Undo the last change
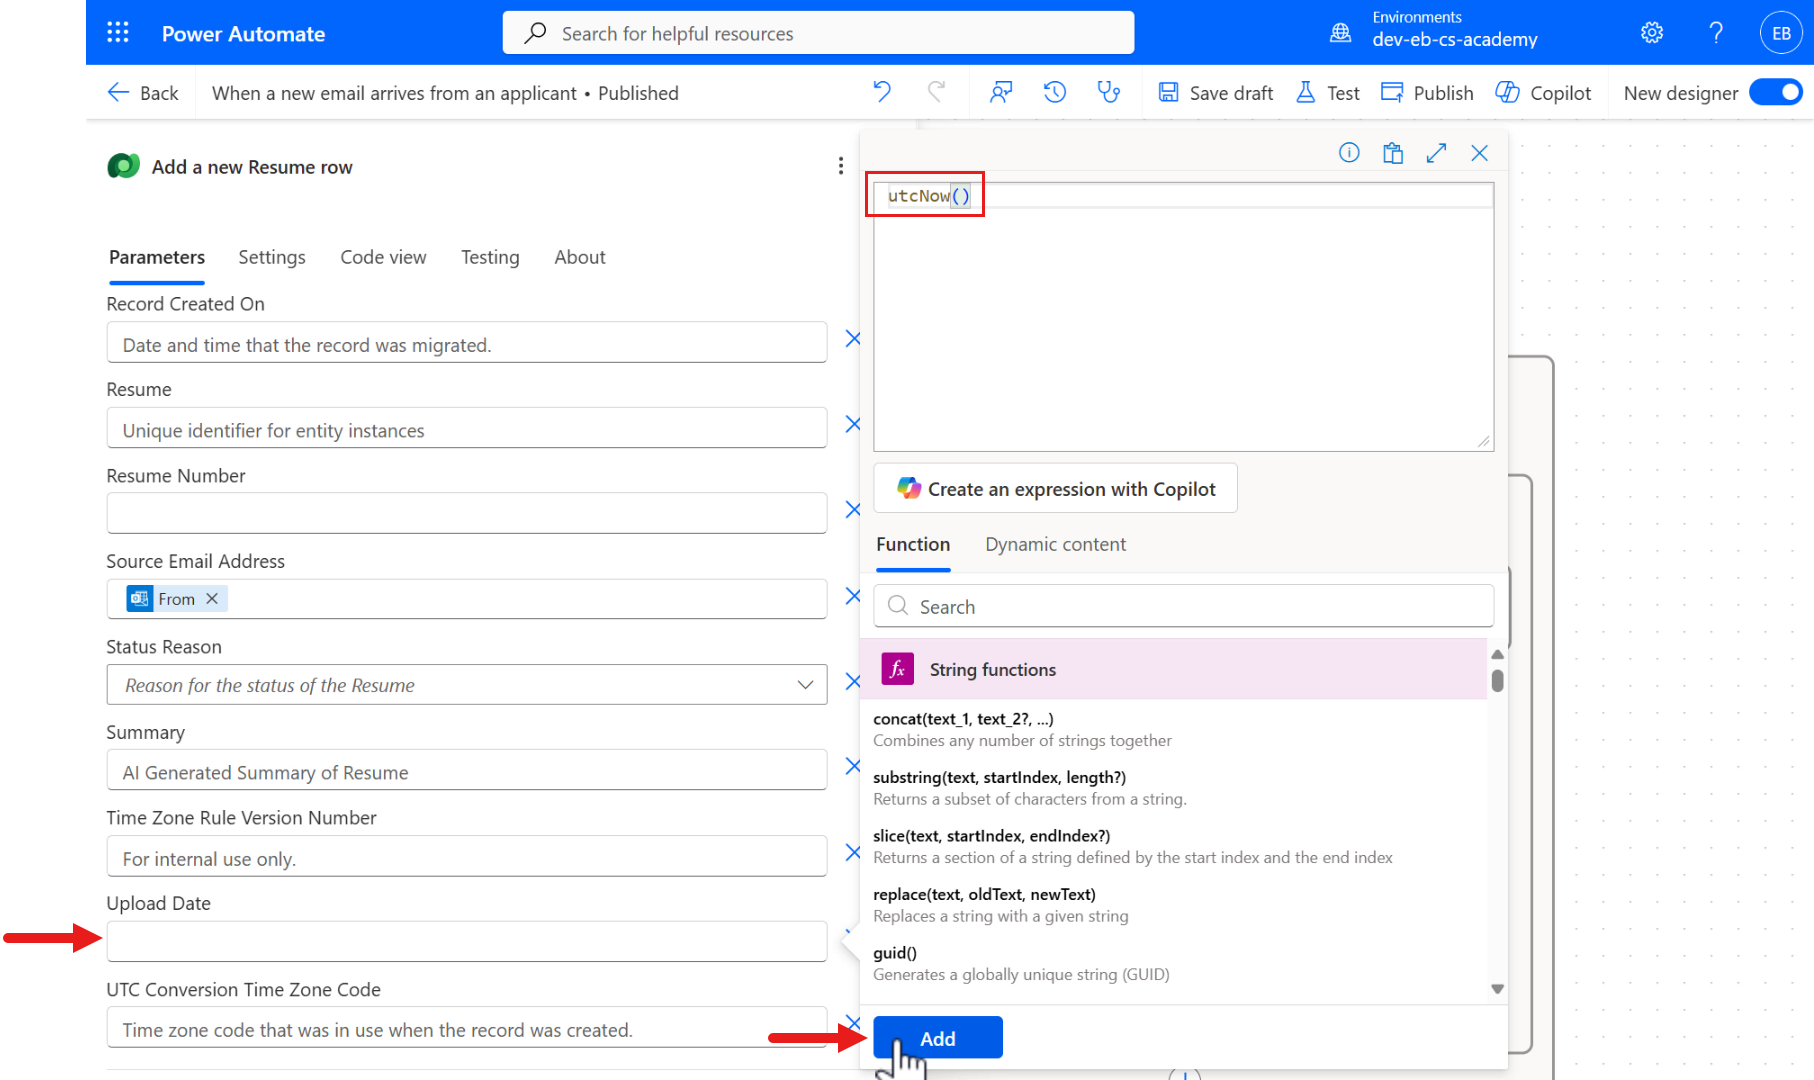Screen dimensions: 1814x1080 [881, 92]
